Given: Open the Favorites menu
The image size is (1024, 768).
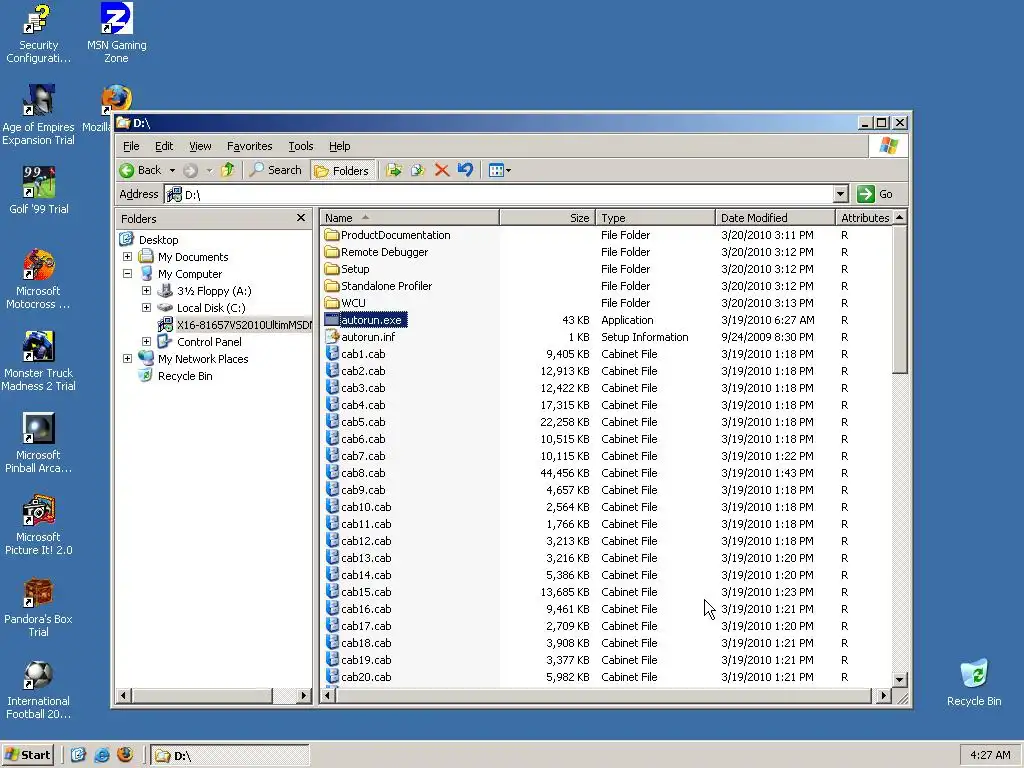Looking at the screenshot, I should (249, 146).
